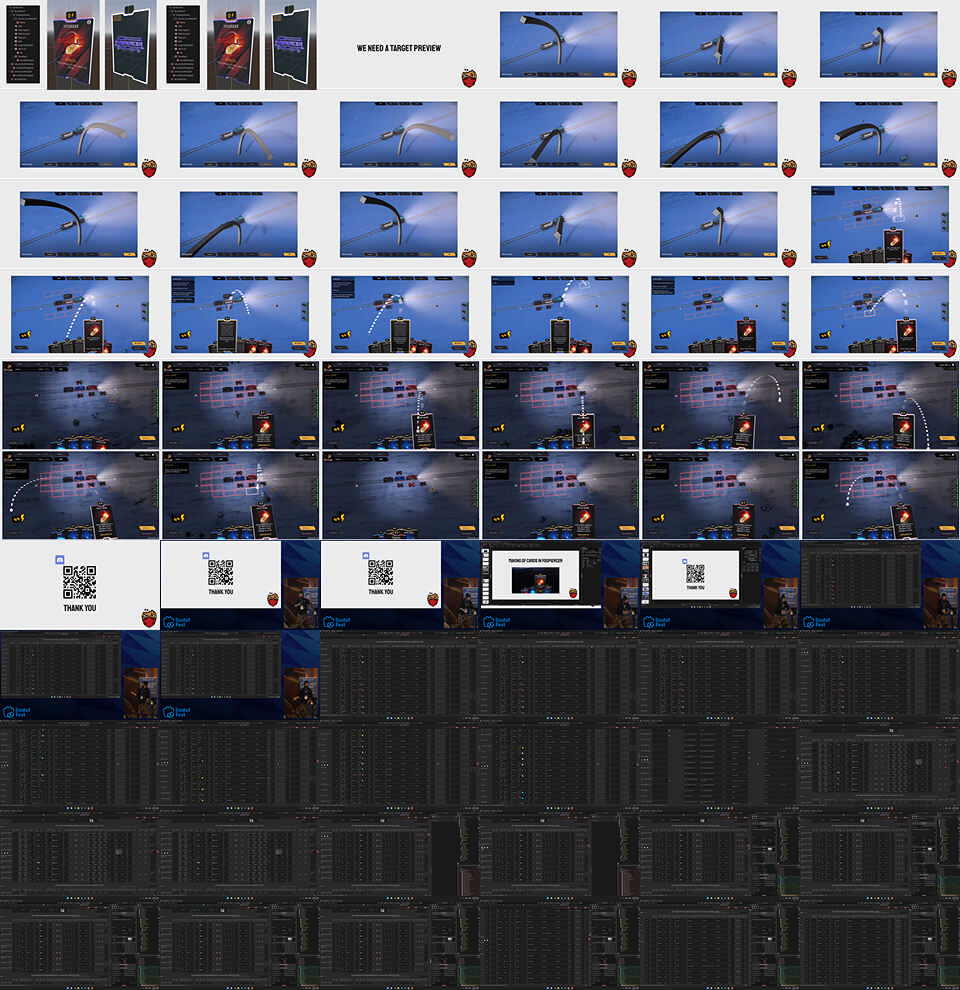Click mascot logo on target preview slide
960x990 pixels.
(469, 77)
